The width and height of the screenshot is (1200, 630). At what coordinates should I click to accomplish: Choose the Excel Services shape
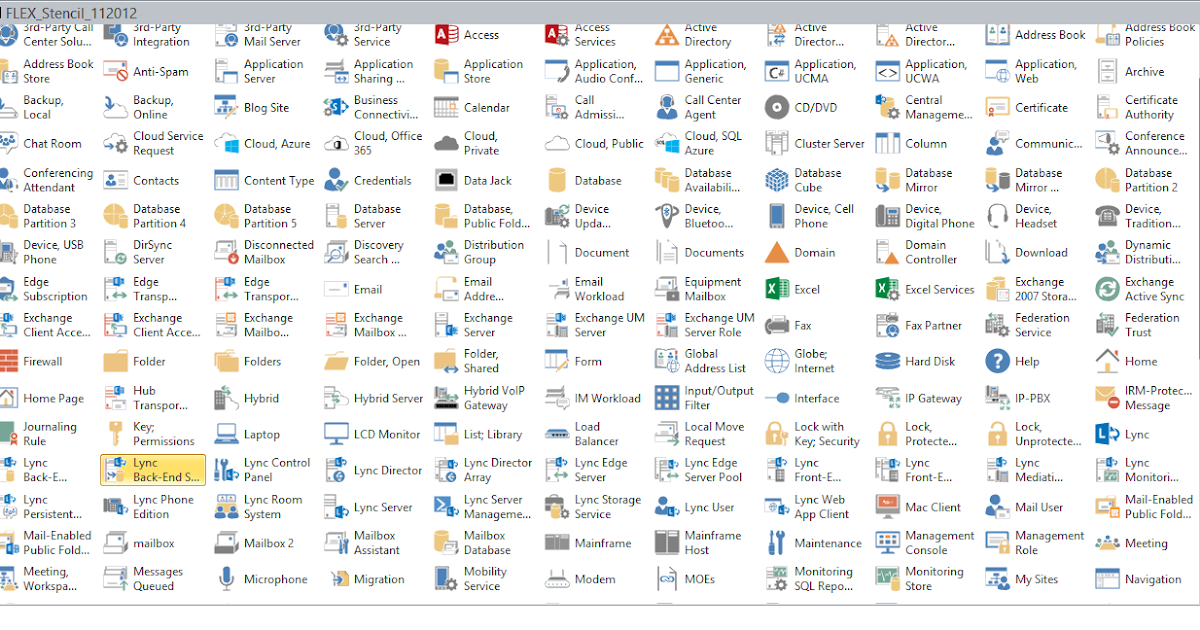925,289
